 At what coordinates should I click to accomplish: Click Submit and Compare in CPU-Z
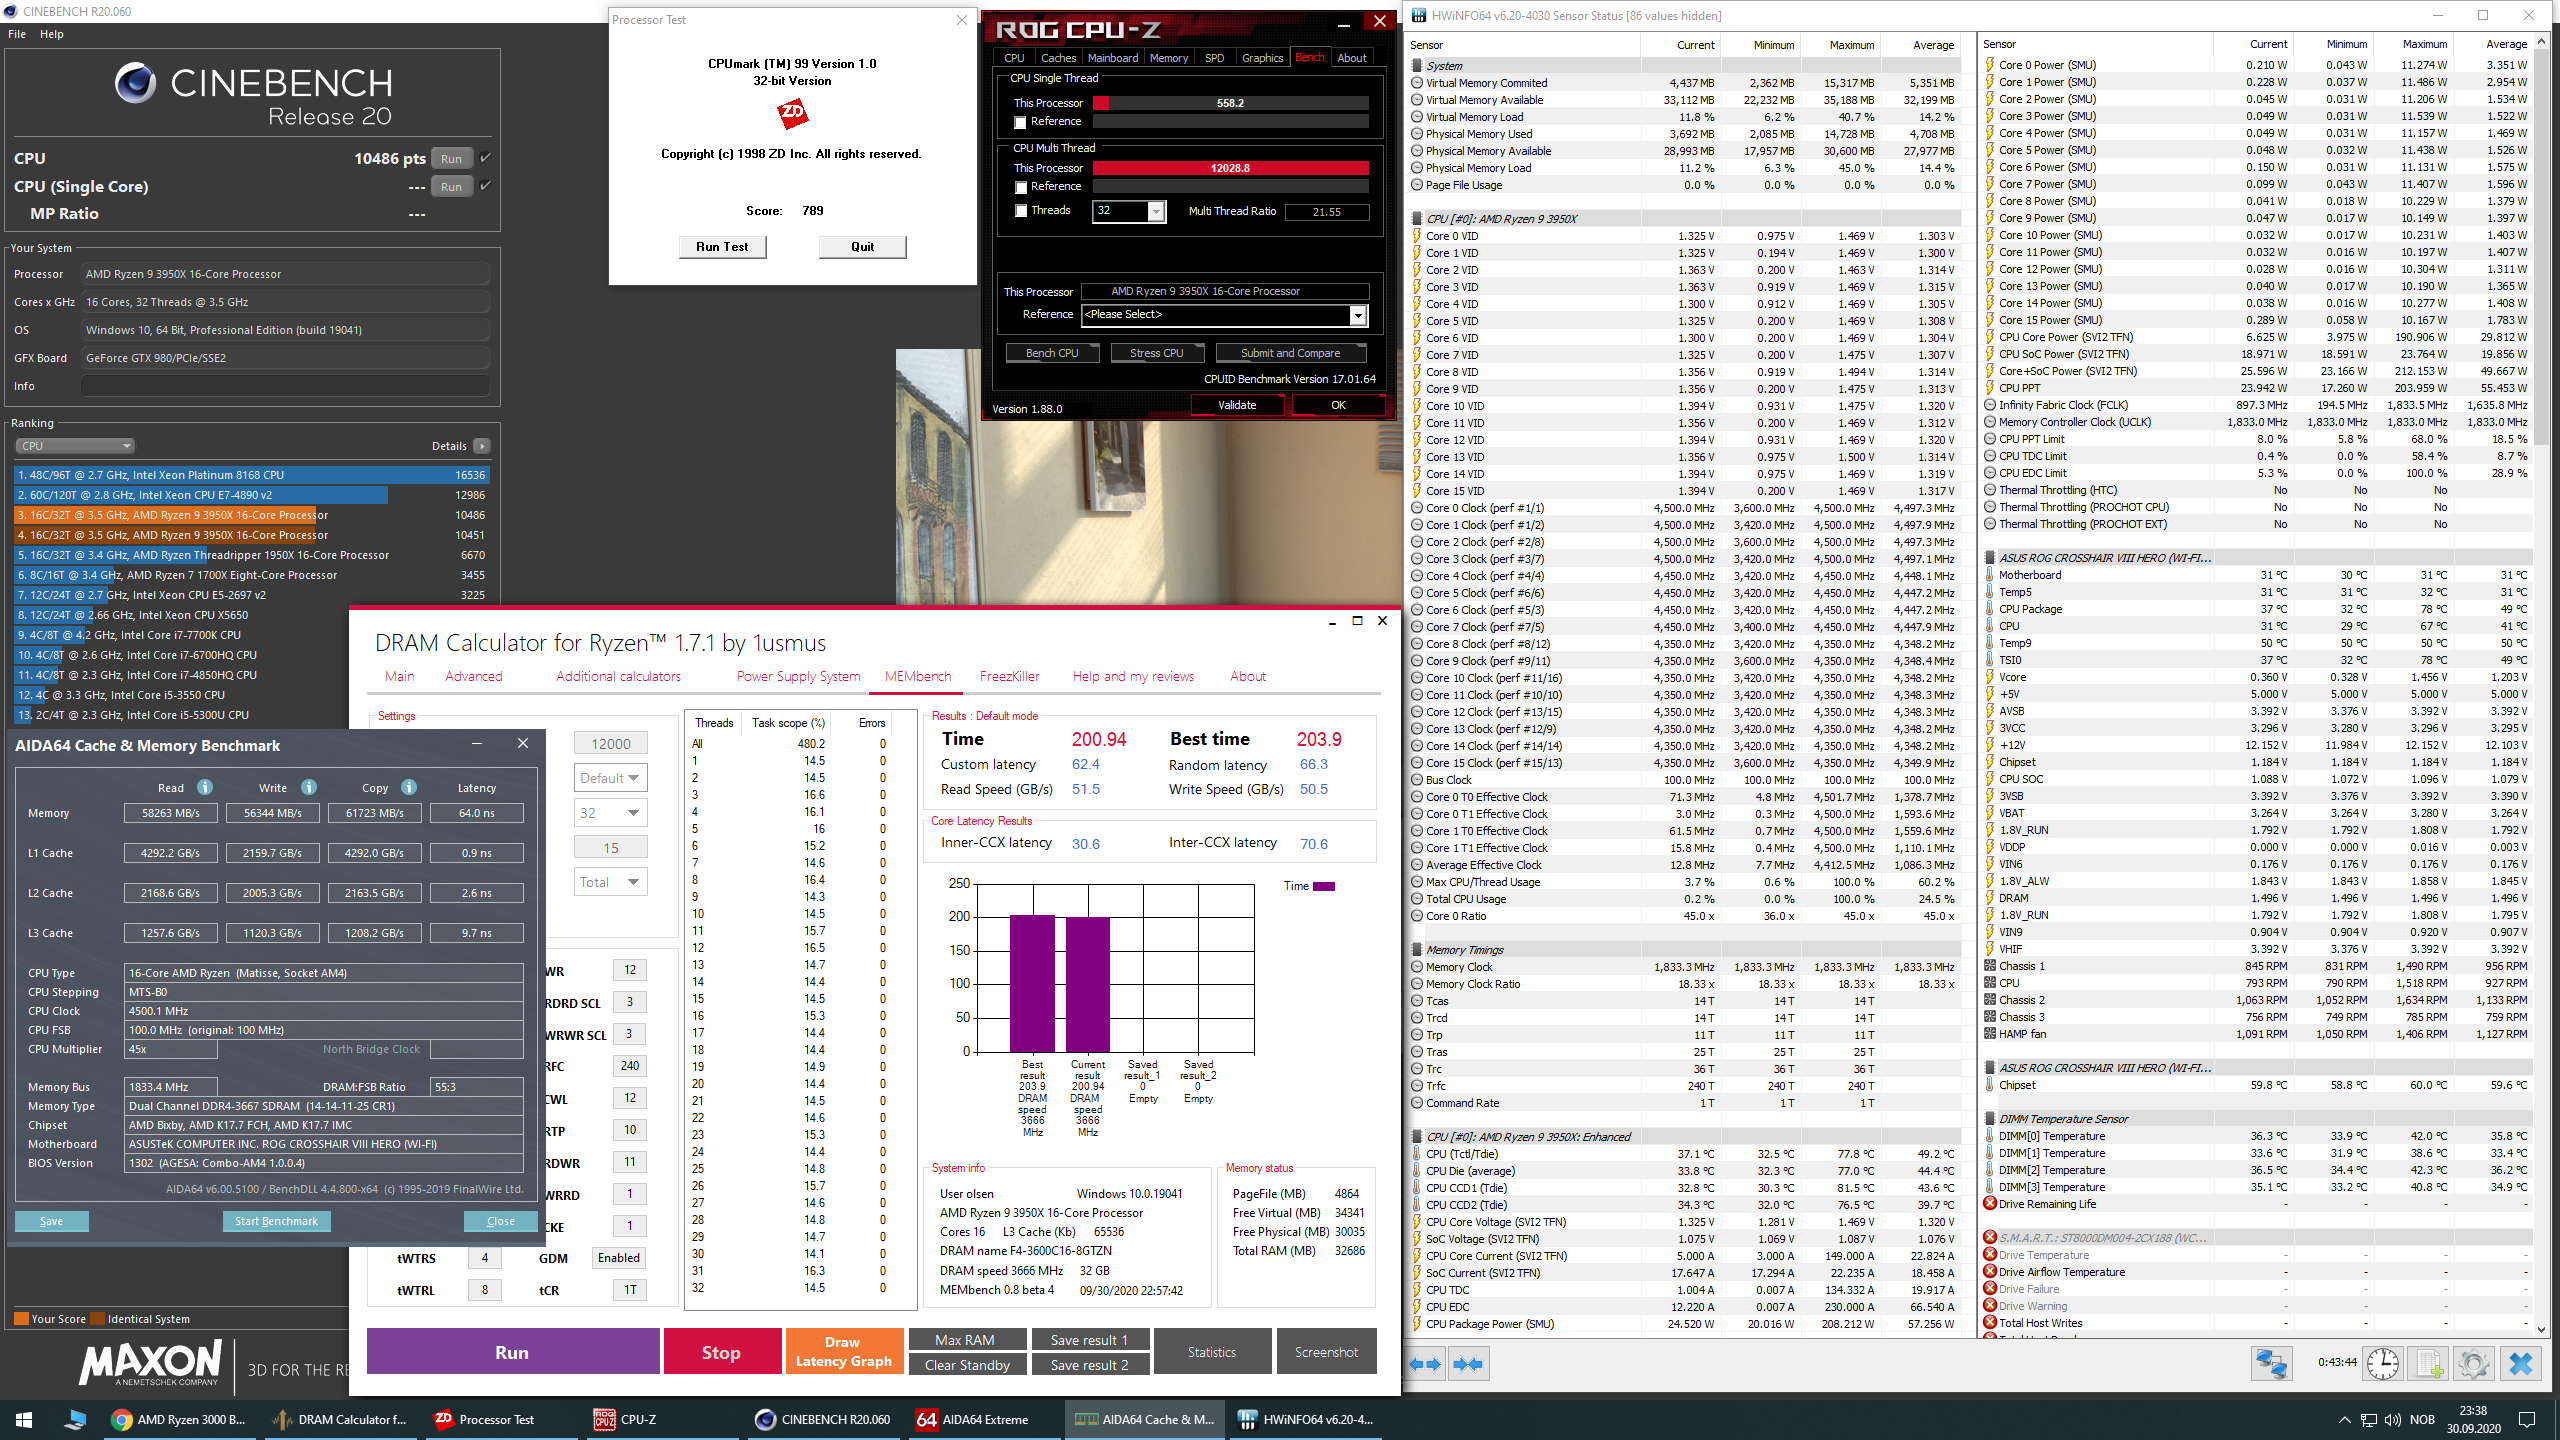click(x=1290, y=353)
